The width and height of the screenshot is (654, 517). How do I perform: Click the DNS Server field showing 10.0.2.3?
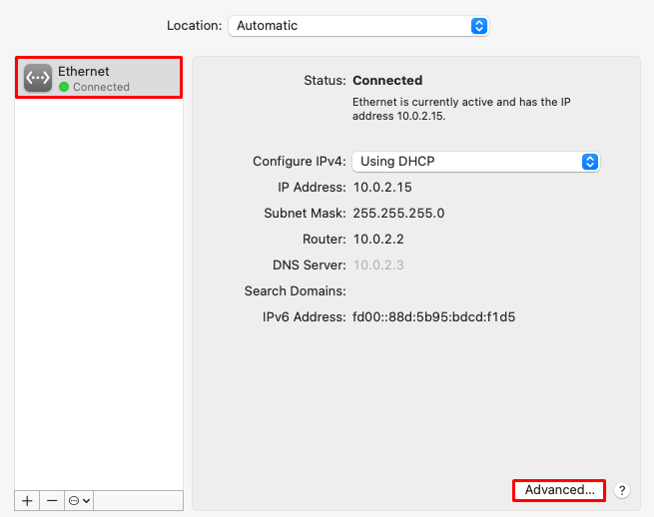[x=378, y=265]
